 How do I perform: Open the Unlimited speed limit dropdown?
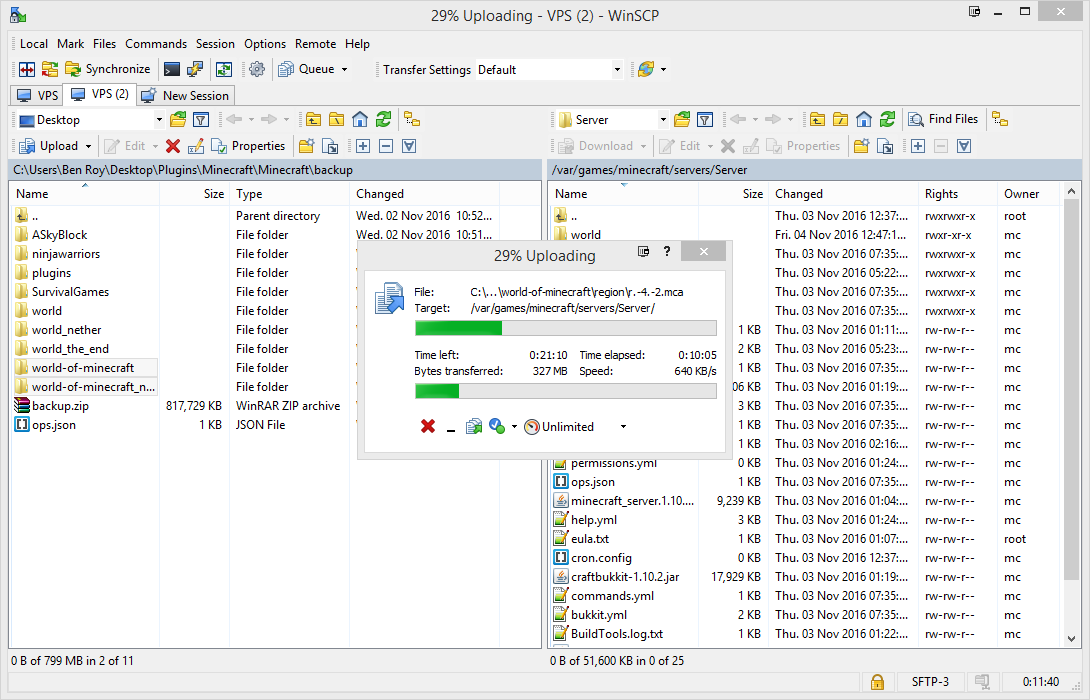pos(623,427)
